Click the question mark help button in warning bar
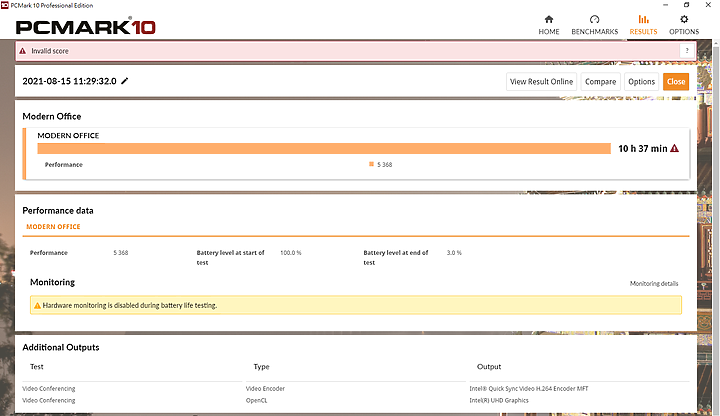This screenshot has width=720, height=416. point(687,51)
